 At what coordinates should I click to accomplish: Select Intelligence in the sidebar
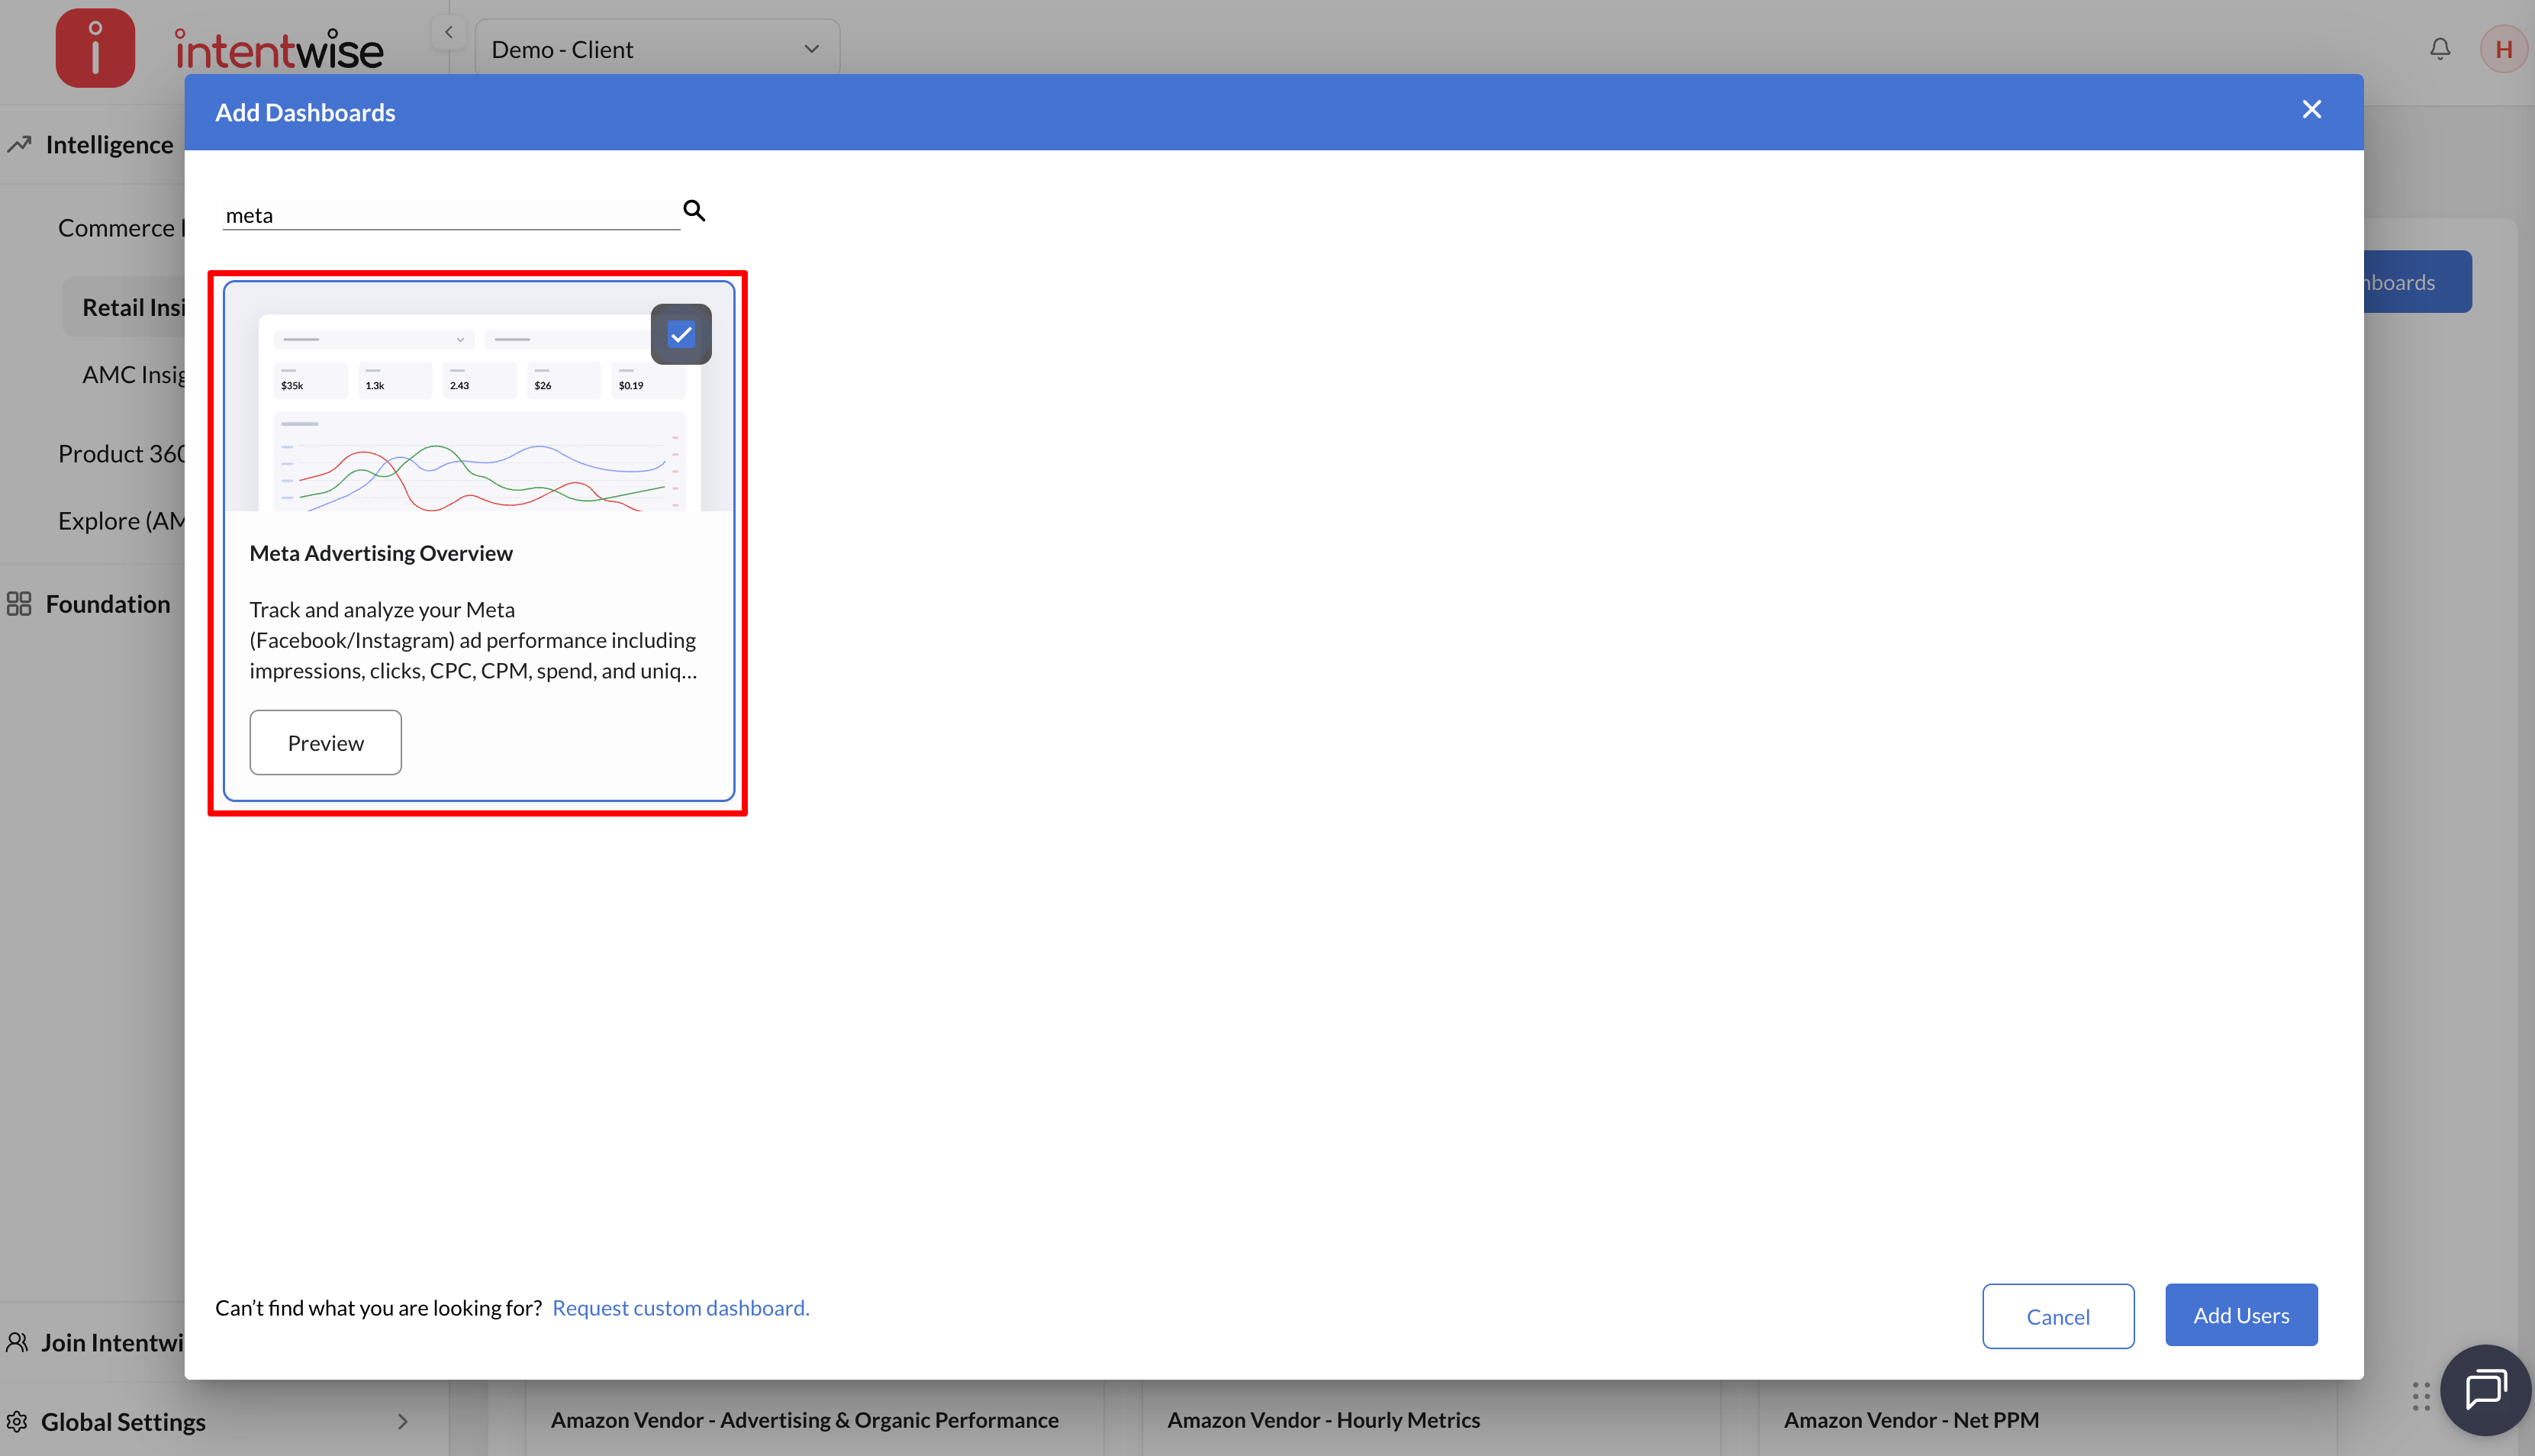click(110, 145)
